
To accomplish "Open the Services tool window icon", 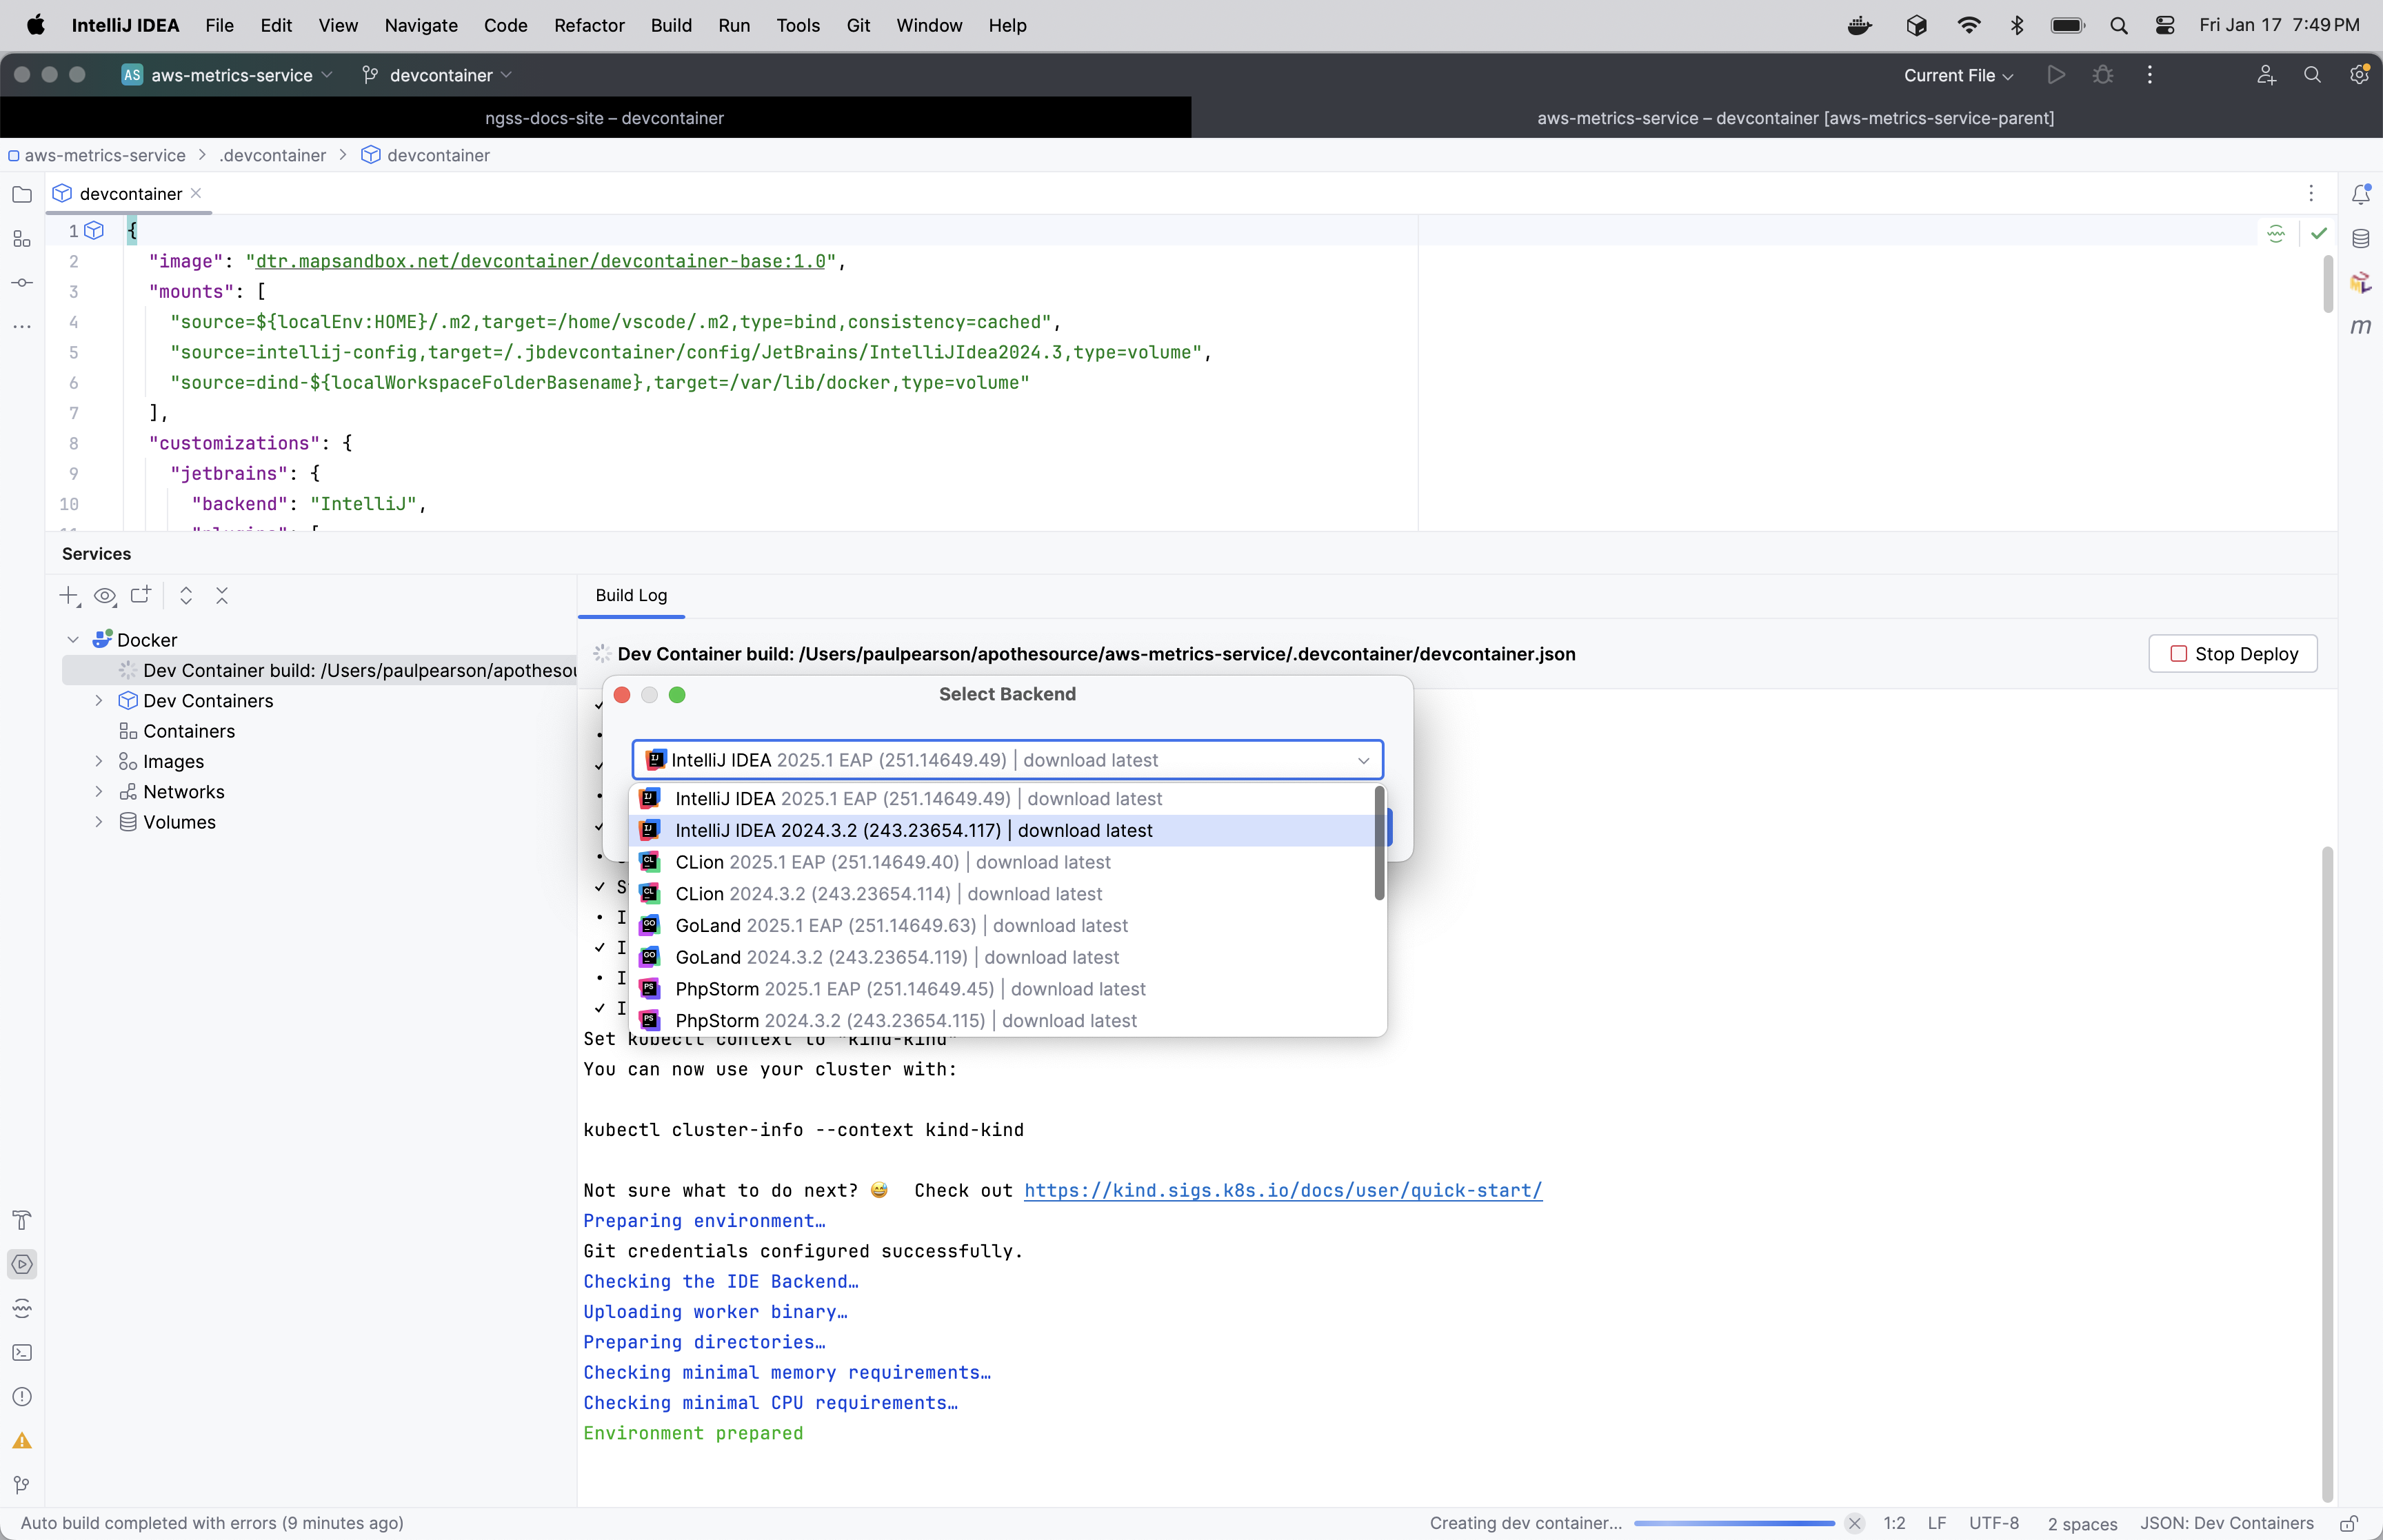I will [x=22, y=1264].
